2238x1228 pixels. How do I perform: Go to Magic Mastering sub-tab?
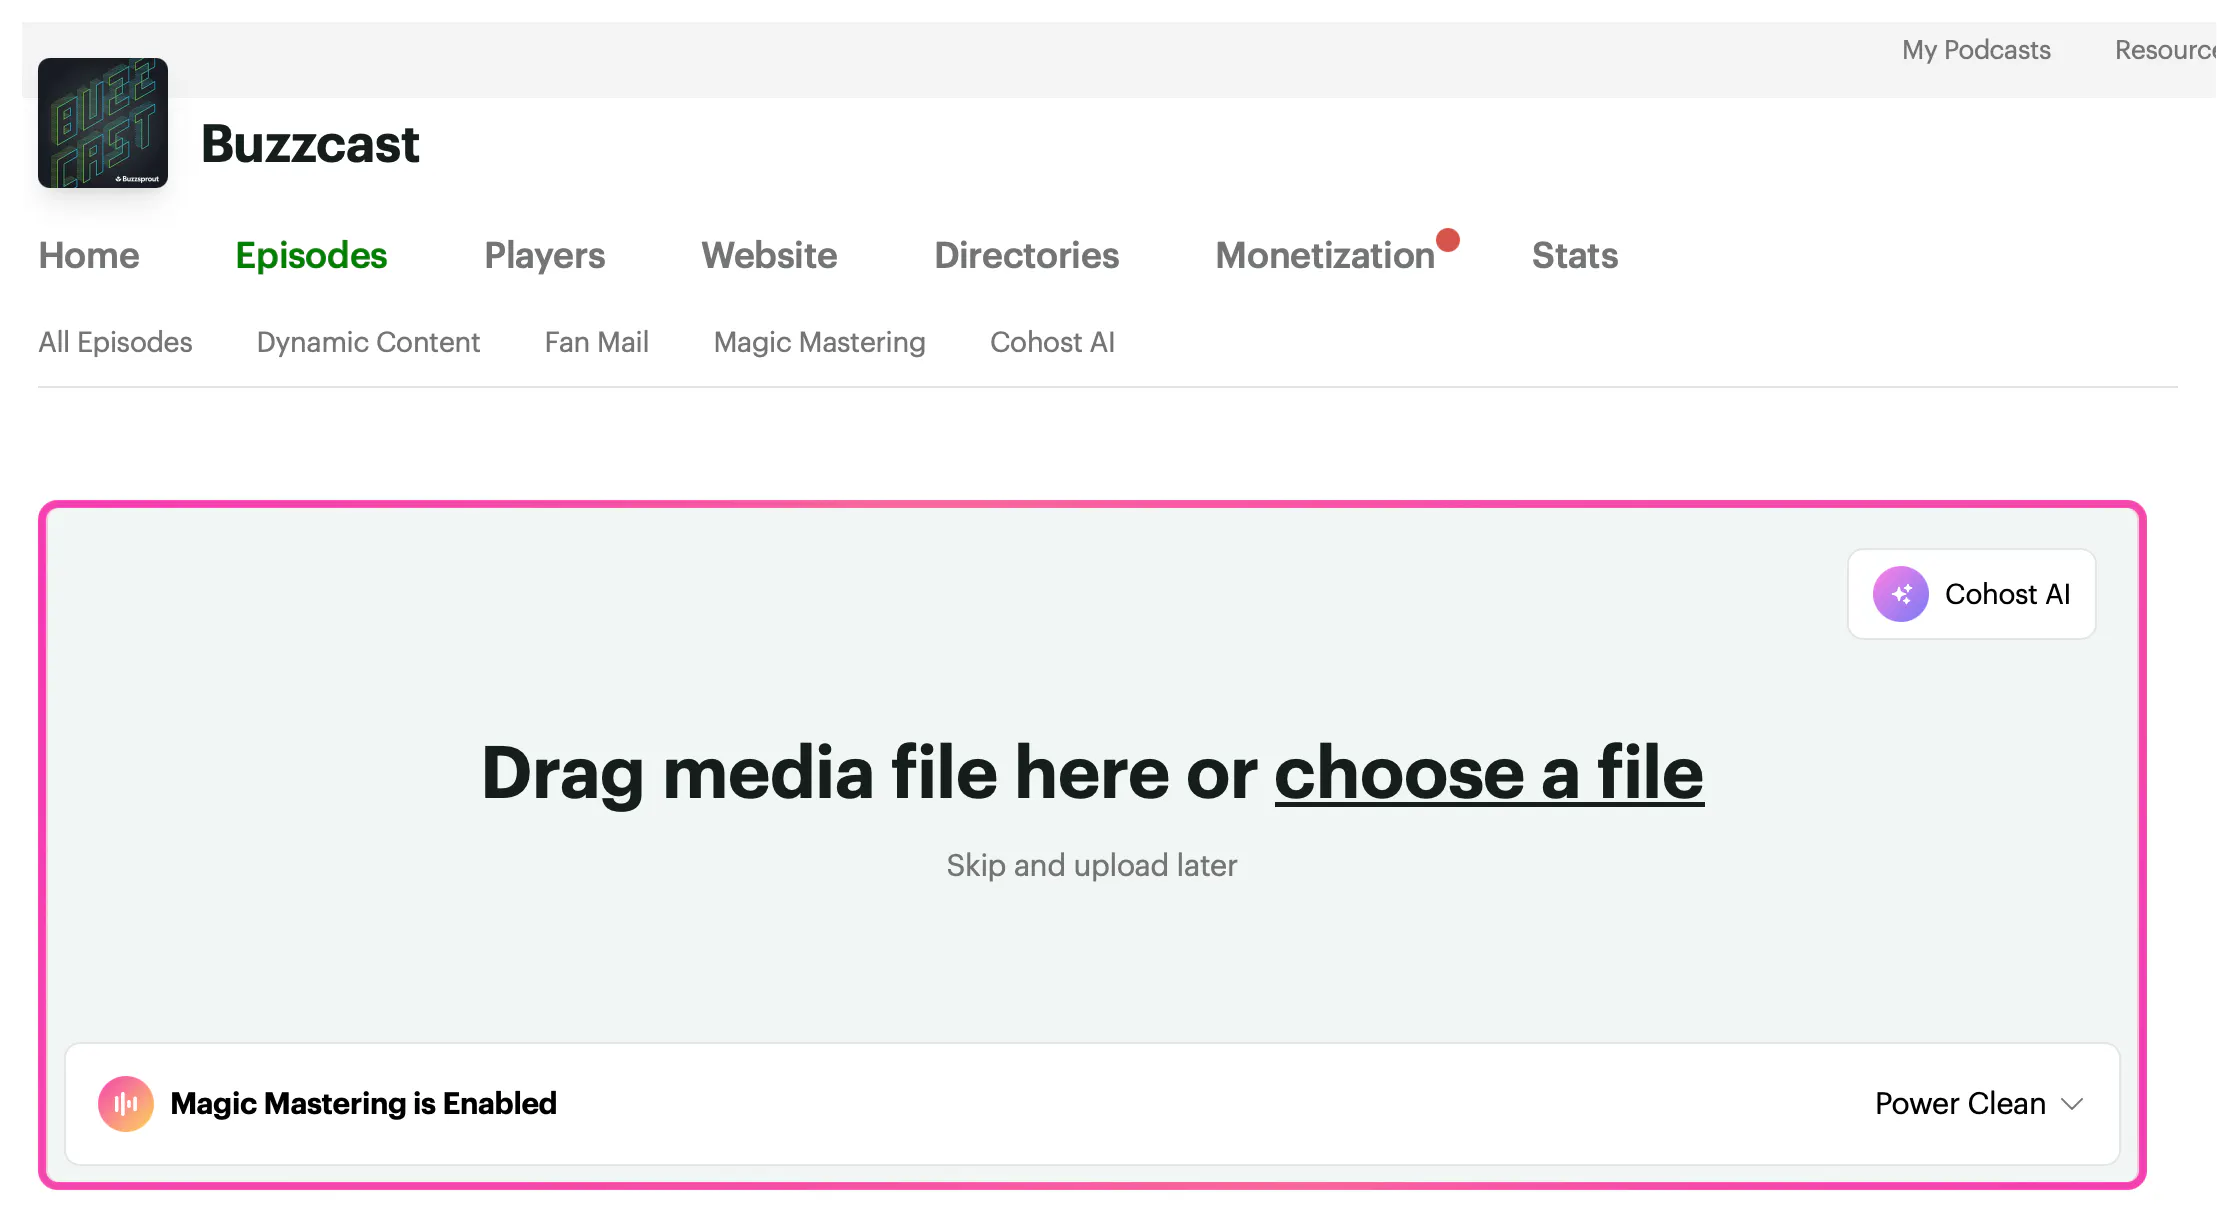[820, 342]
